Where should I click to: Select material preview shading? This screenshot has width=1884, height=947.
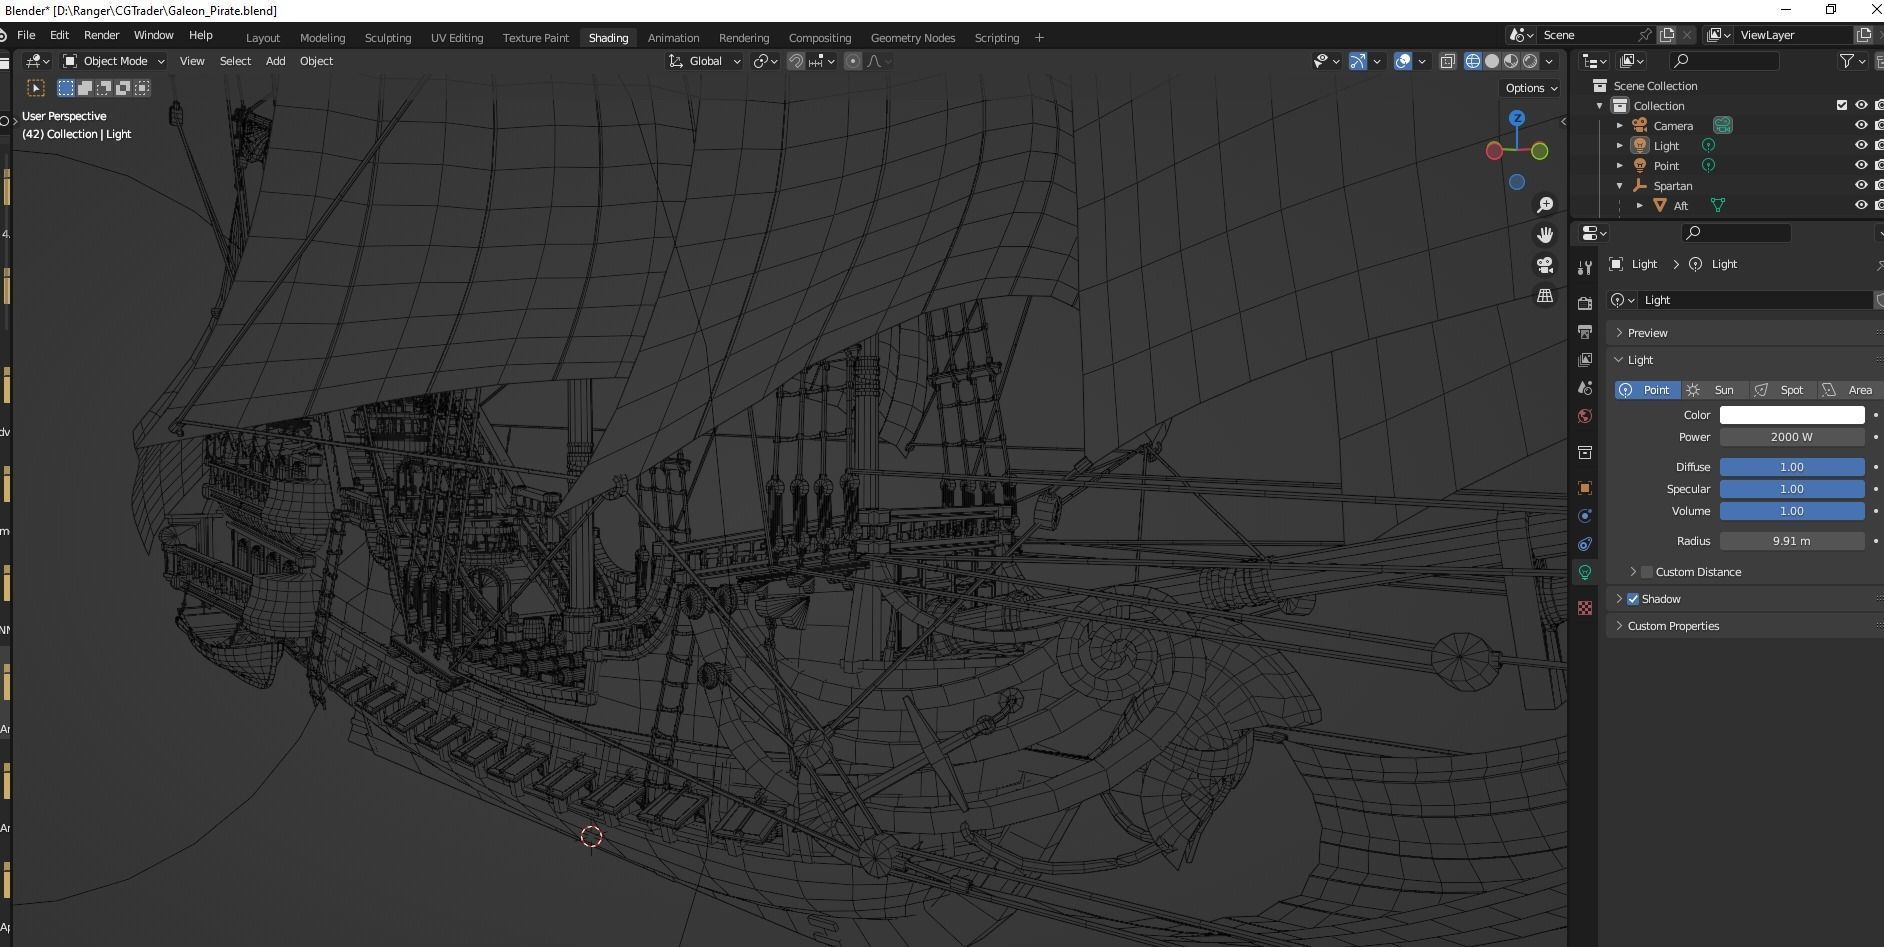click(1511, 61)
